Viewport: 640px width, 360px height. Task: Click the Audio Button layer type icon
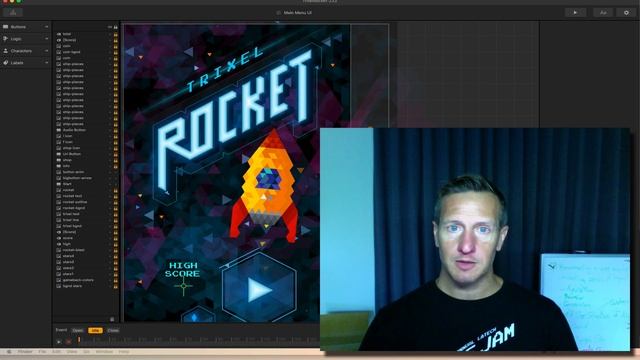pyautogui.click(x=59, y=130)
